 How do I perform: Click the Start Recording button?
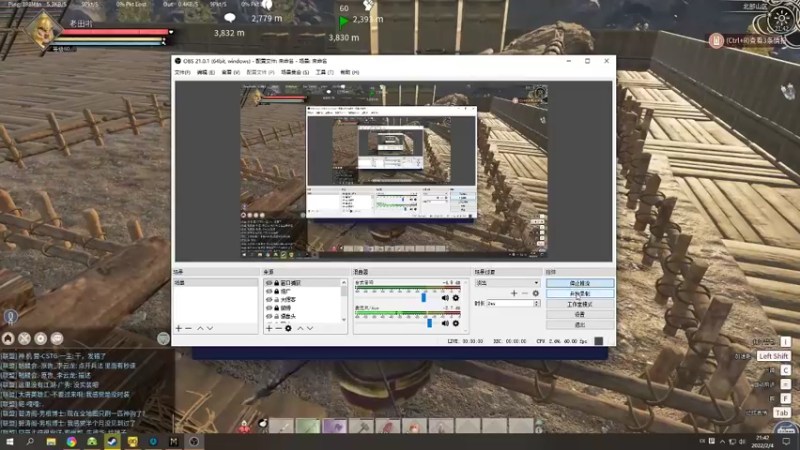click(x=580, y=293)
